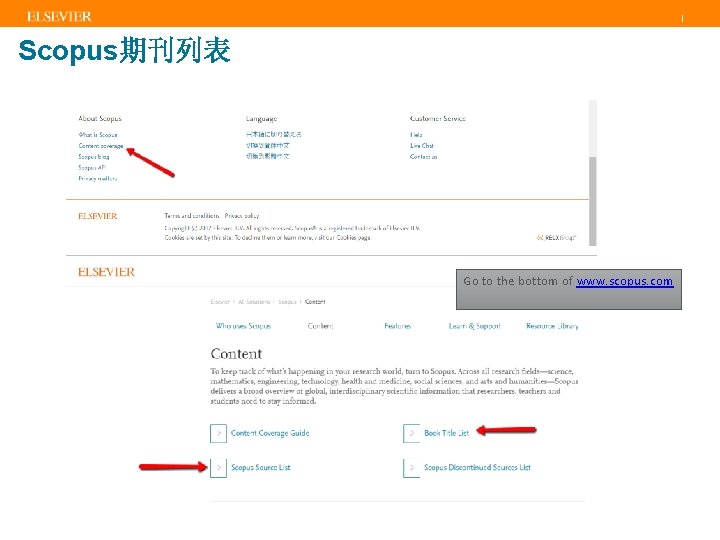Switch to the 'Who uses Scopus' tab
This screenshot has height=540, width=720.
pos(243,326)
